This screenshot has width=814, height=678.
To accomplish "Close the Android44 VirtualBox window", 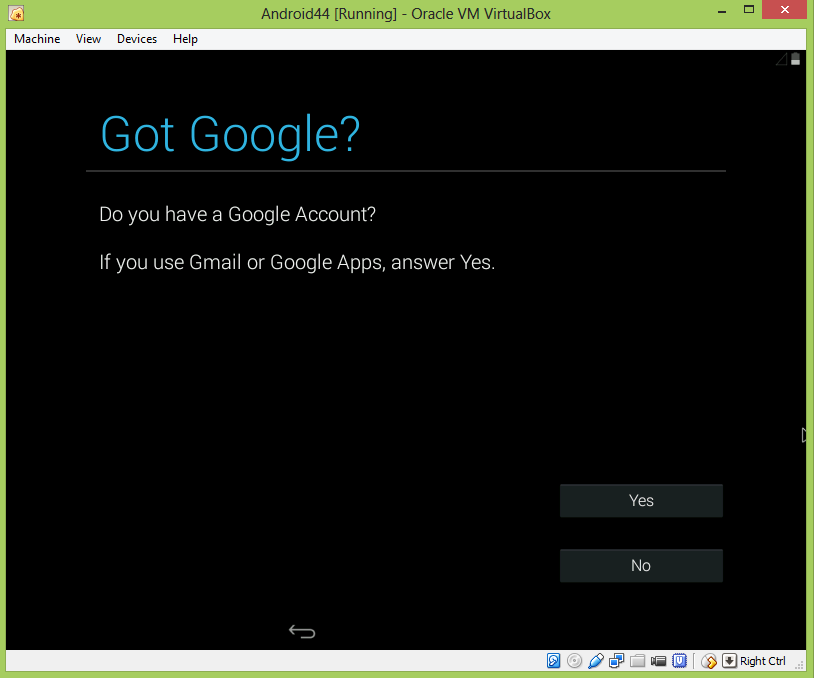I will [x=785, y=9].
